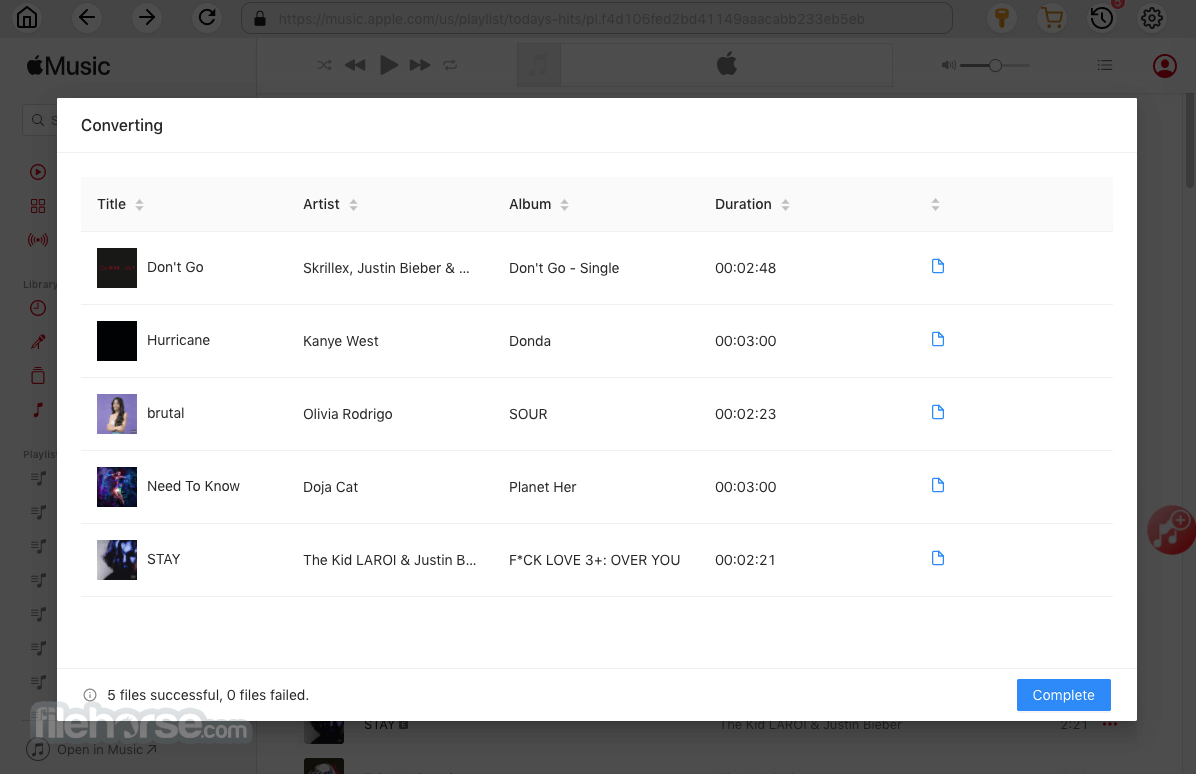1196x774 pixels.
Task: Mute with the speaker volume icon
Action: coord(948,66)
